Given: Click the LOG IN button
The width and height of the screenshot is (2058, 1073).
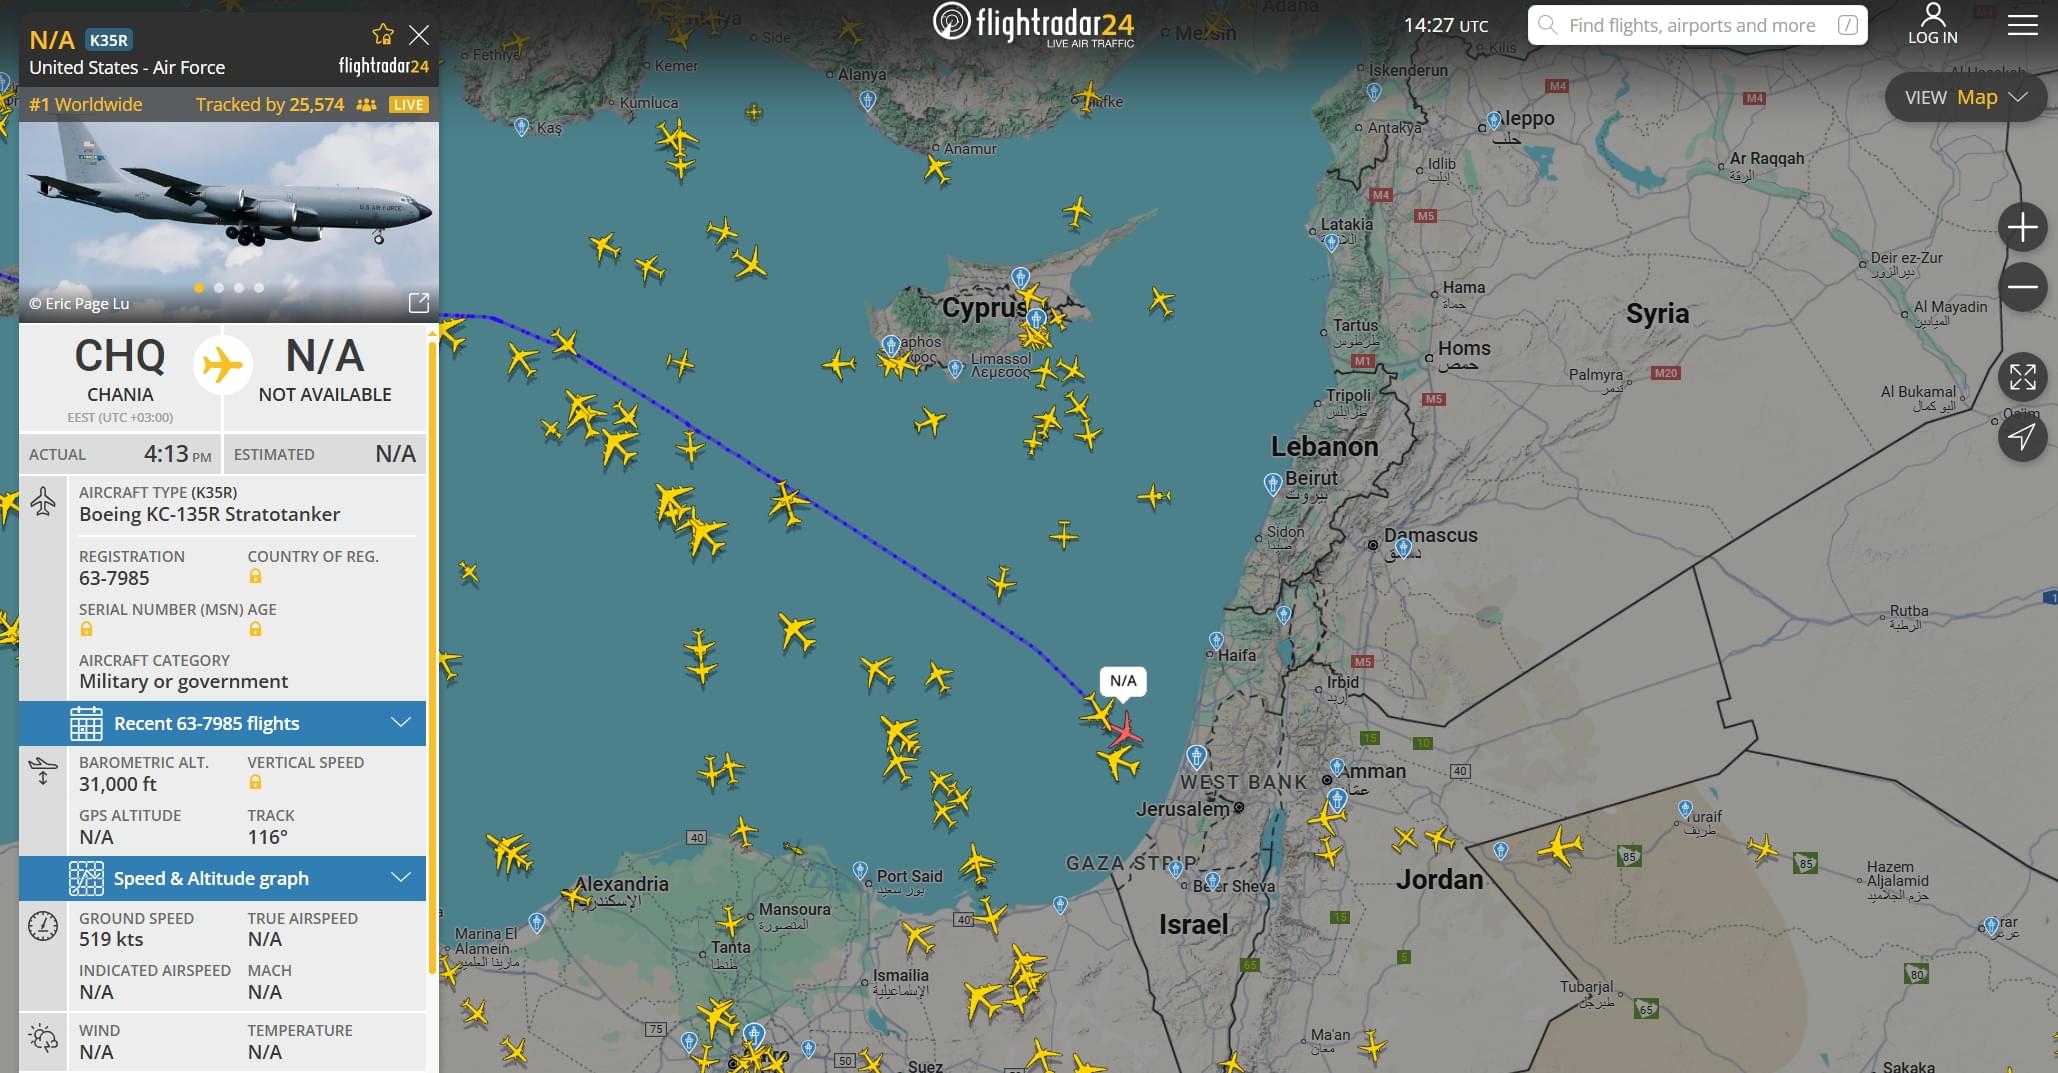Looking at the screenshot, I should coord(1932,25).
